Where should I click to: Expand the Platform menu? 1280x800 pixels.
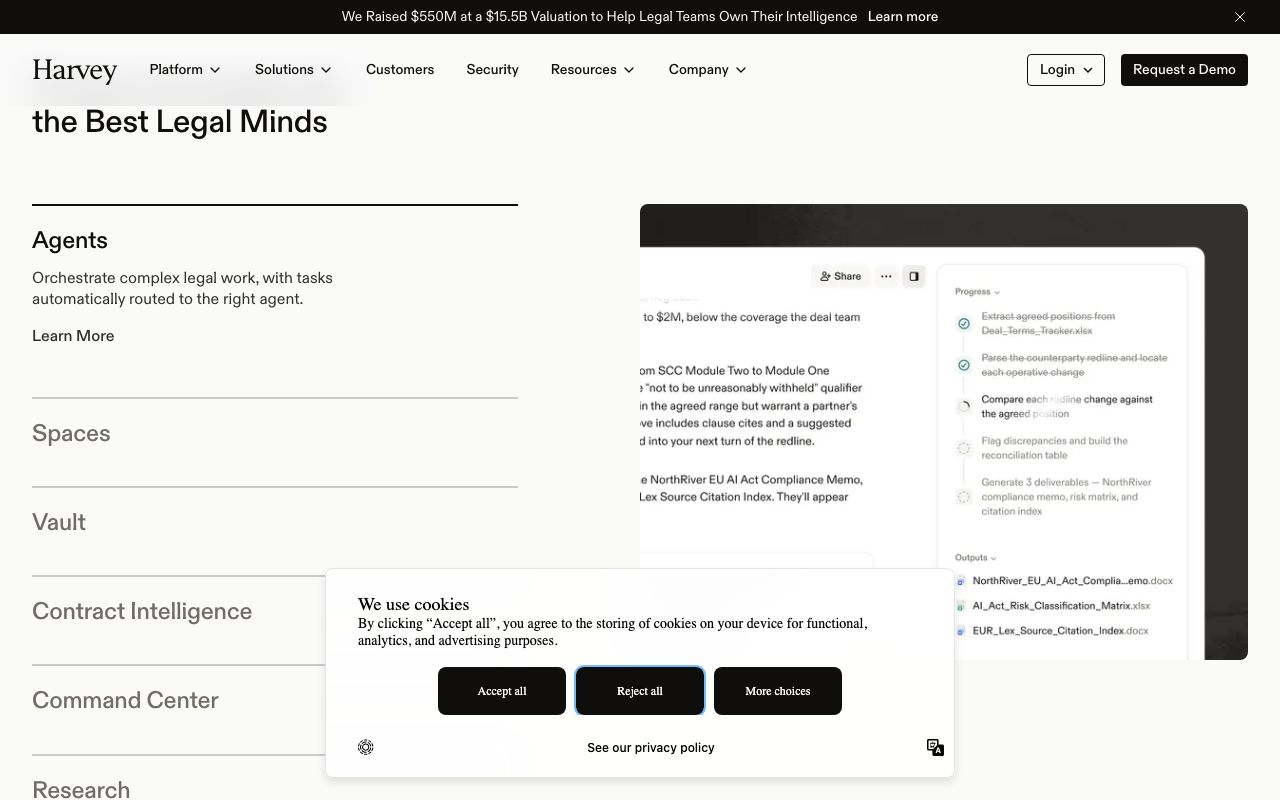coord(185,69)
